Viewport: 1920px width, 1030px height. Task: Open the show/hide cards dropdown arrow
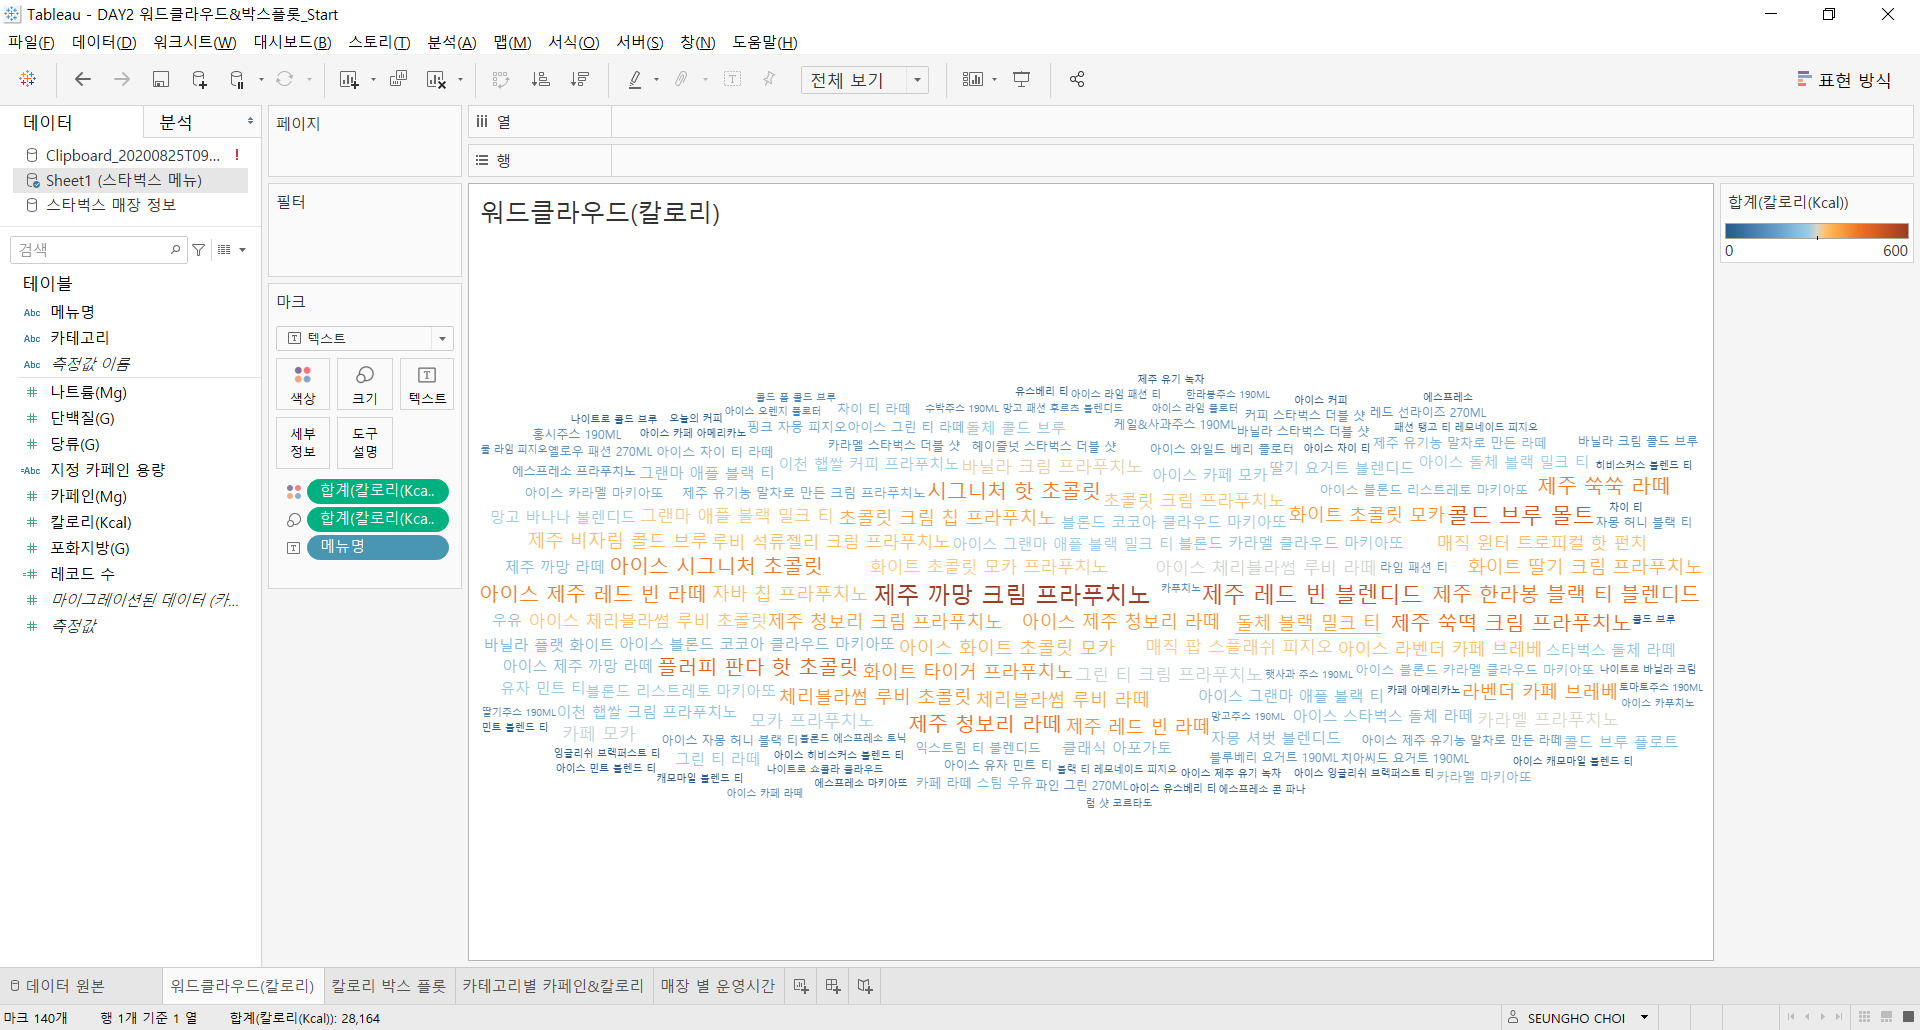(995, 80)
